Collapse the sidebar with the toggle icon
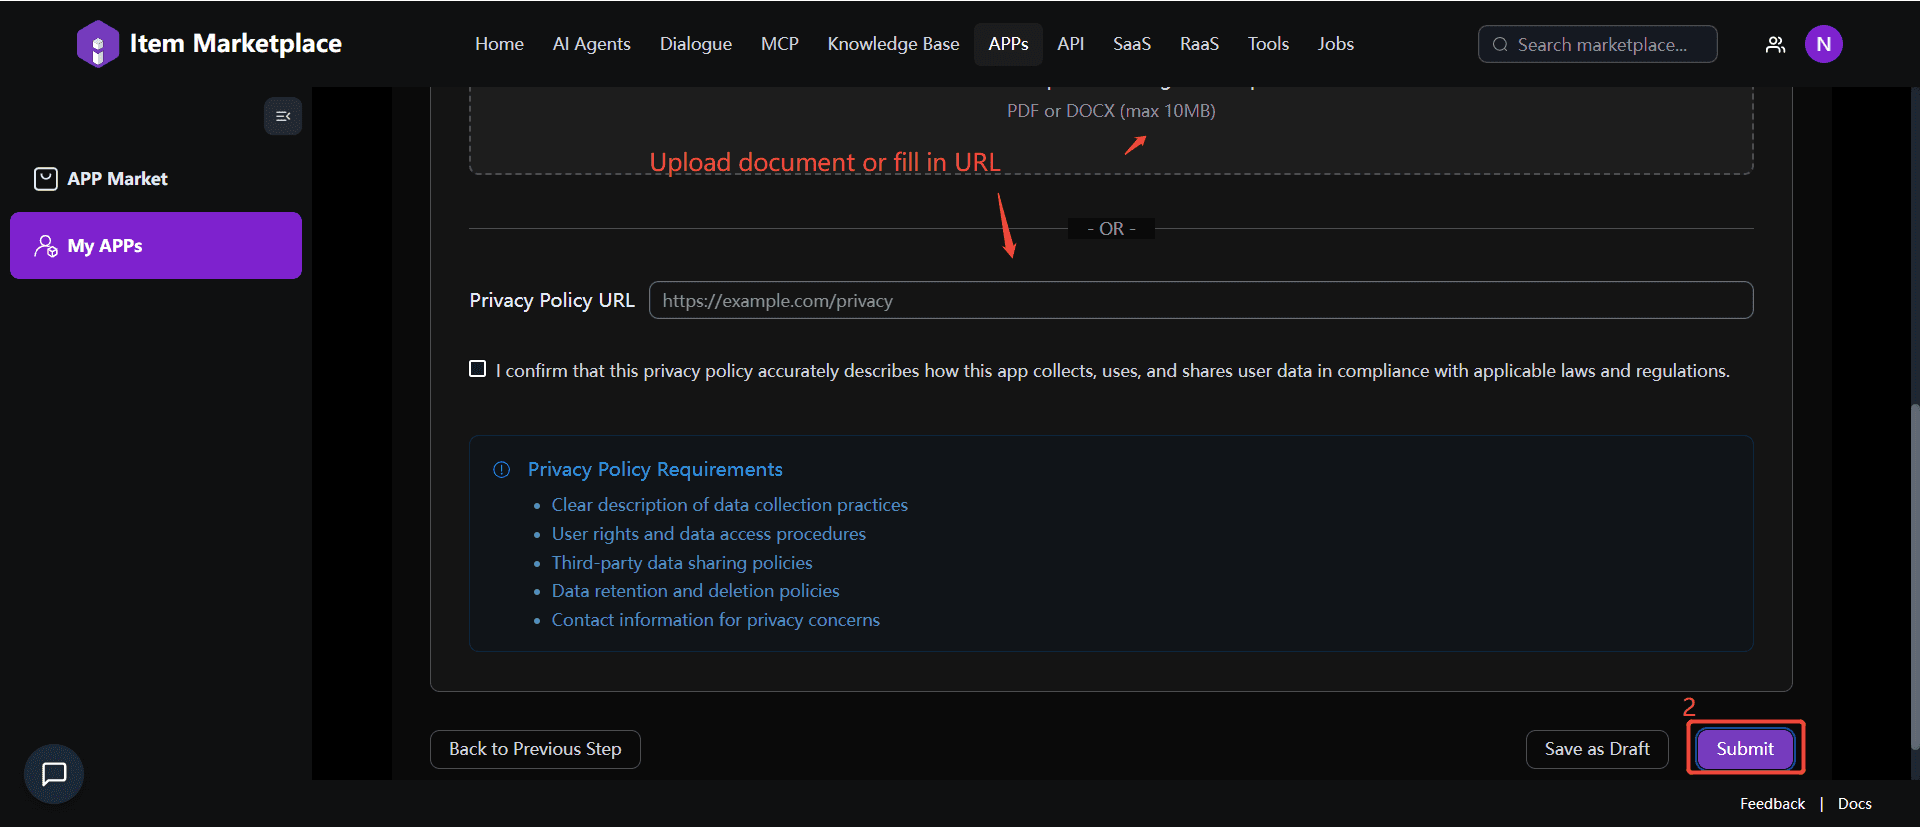 [283, 116]
